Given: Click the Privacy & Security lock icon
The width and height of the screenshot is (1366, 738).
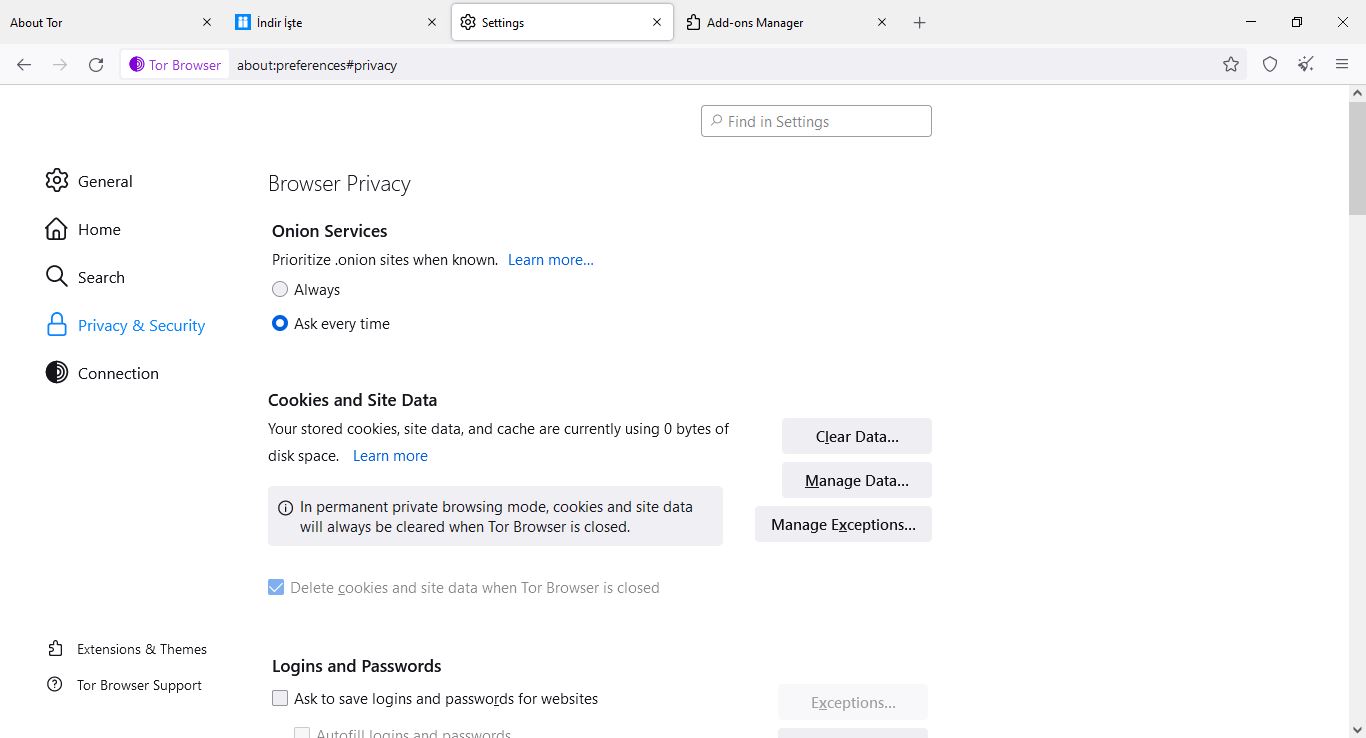Looking at the screenshot, I should point(57,325).
